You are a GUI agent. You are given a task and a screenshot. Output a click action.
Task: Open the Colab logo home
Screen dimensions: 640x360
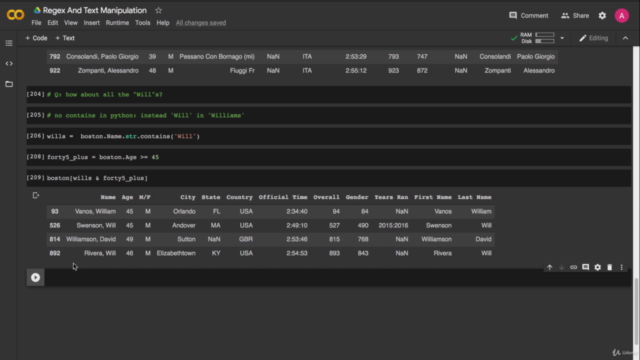15,15
